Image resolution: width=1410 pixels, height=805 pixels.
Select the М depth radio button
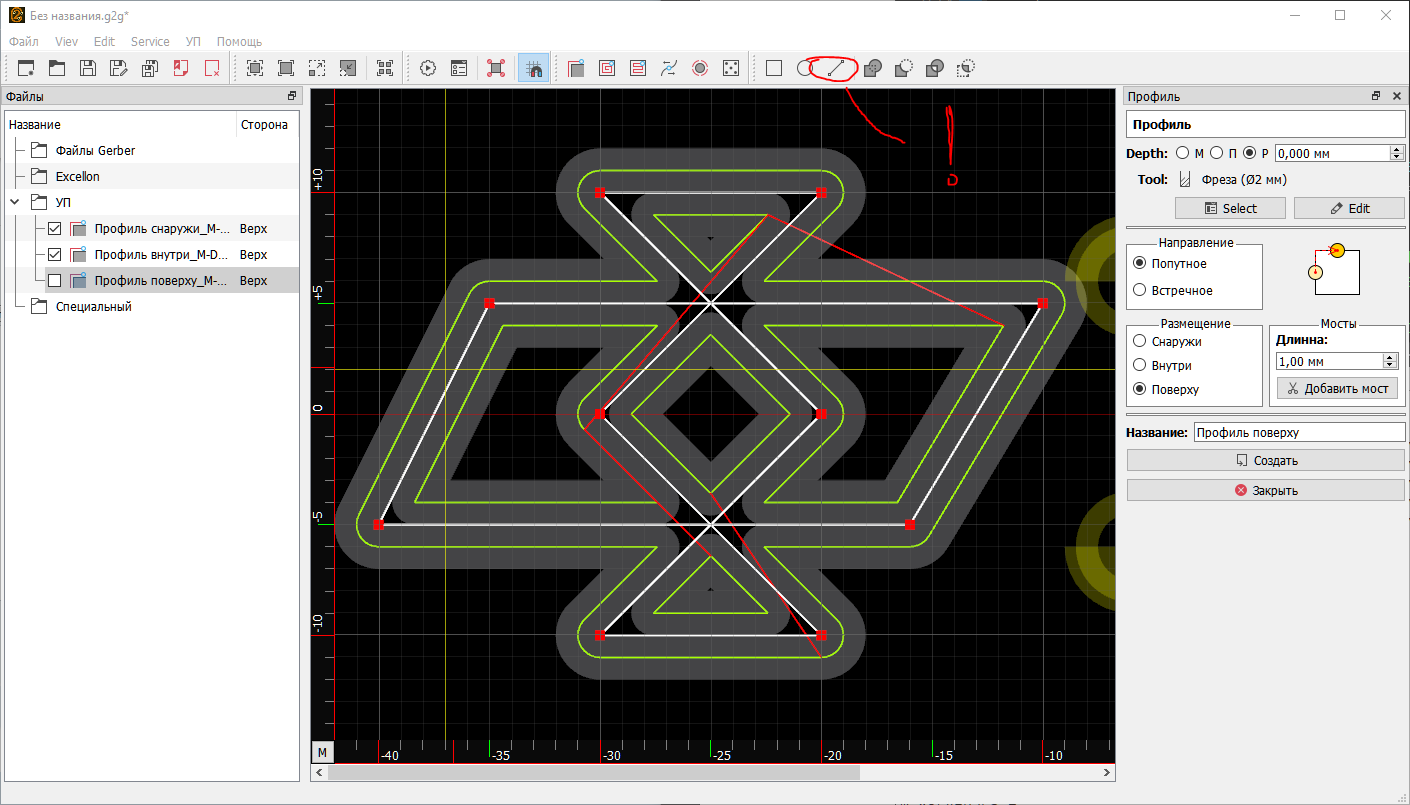(1183, 153)
